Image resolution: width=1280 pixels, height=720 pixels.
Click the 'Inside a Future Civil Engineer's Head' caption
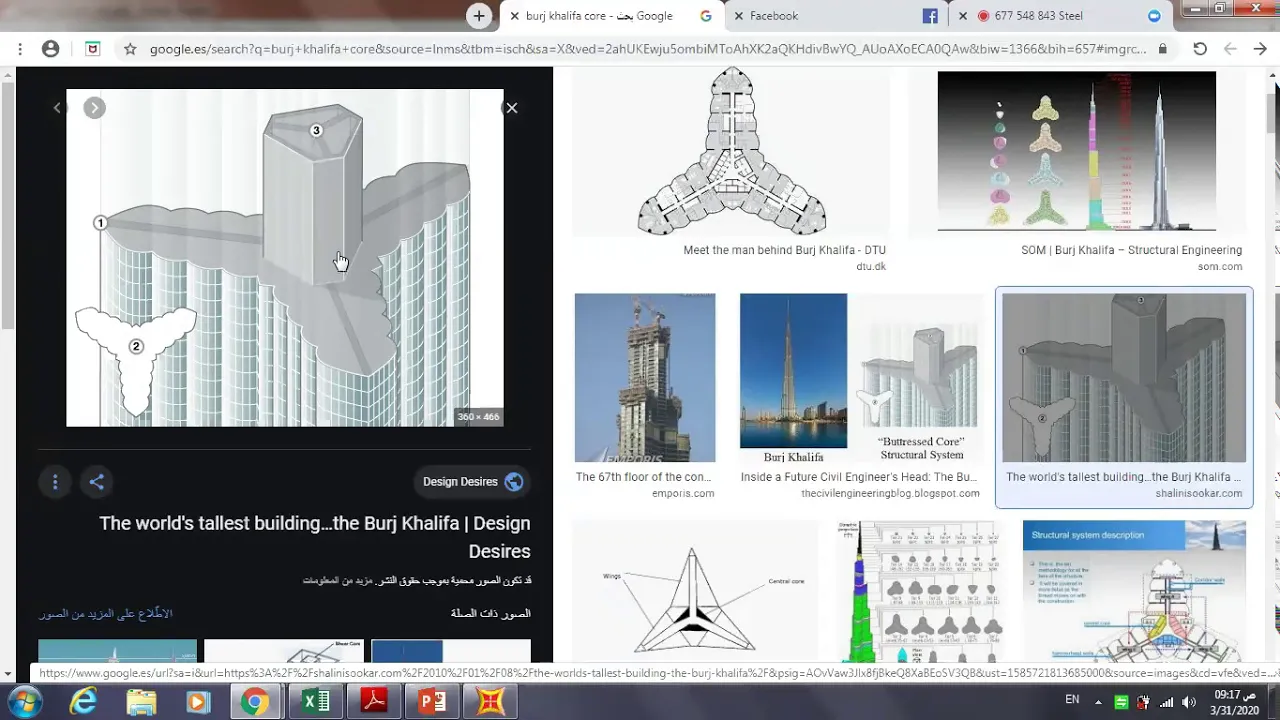[x=858, y=477]
